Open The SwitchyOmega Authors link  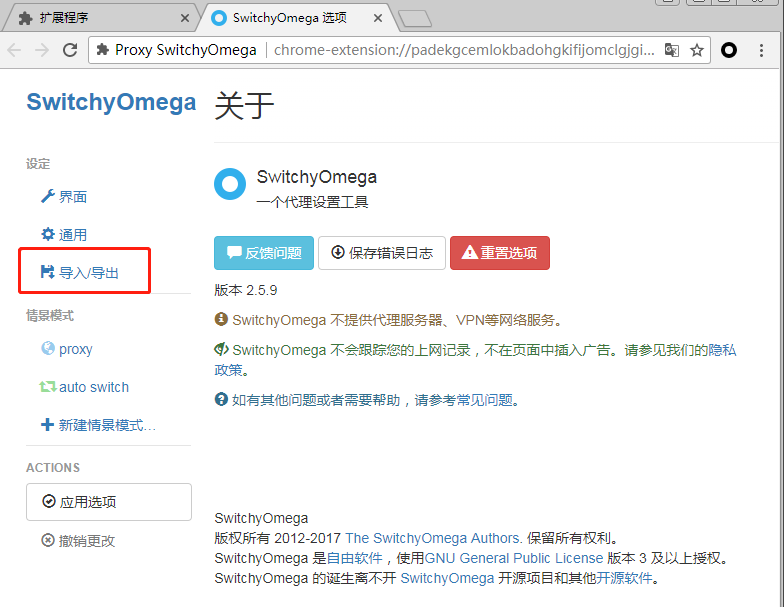(x=434, y=538)
